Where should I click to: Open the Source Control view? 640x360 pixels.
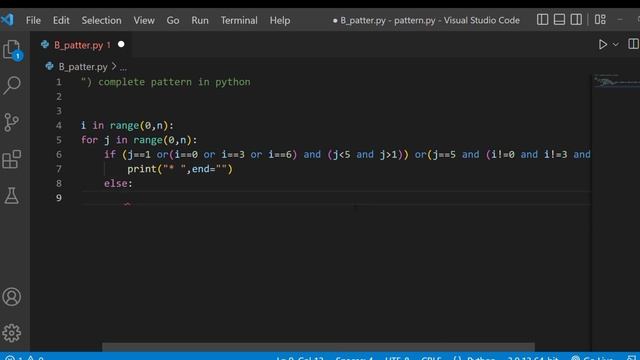pyautogui.click(x=11, y=122)
